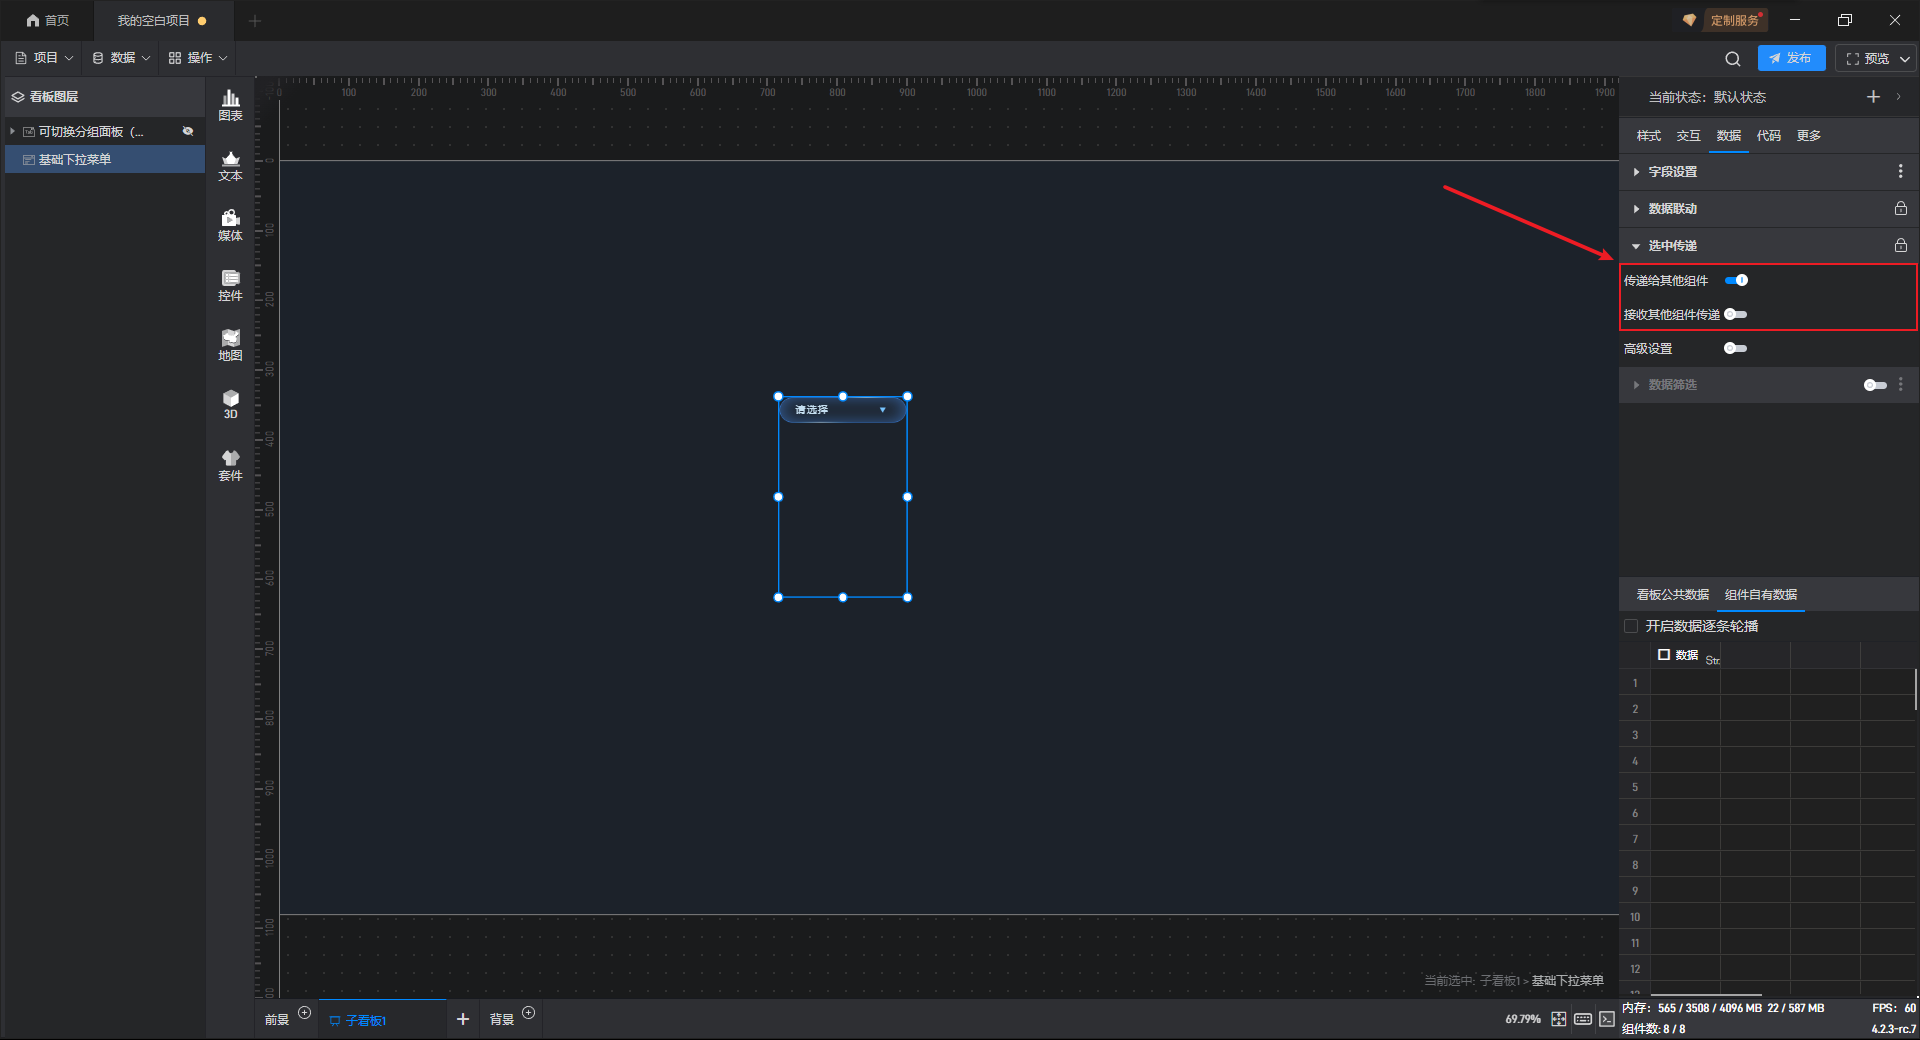The image size is (1920, 1040).
Task: Click the keyboard shortcuts icon
Action: click(x=1583, y=1019)
